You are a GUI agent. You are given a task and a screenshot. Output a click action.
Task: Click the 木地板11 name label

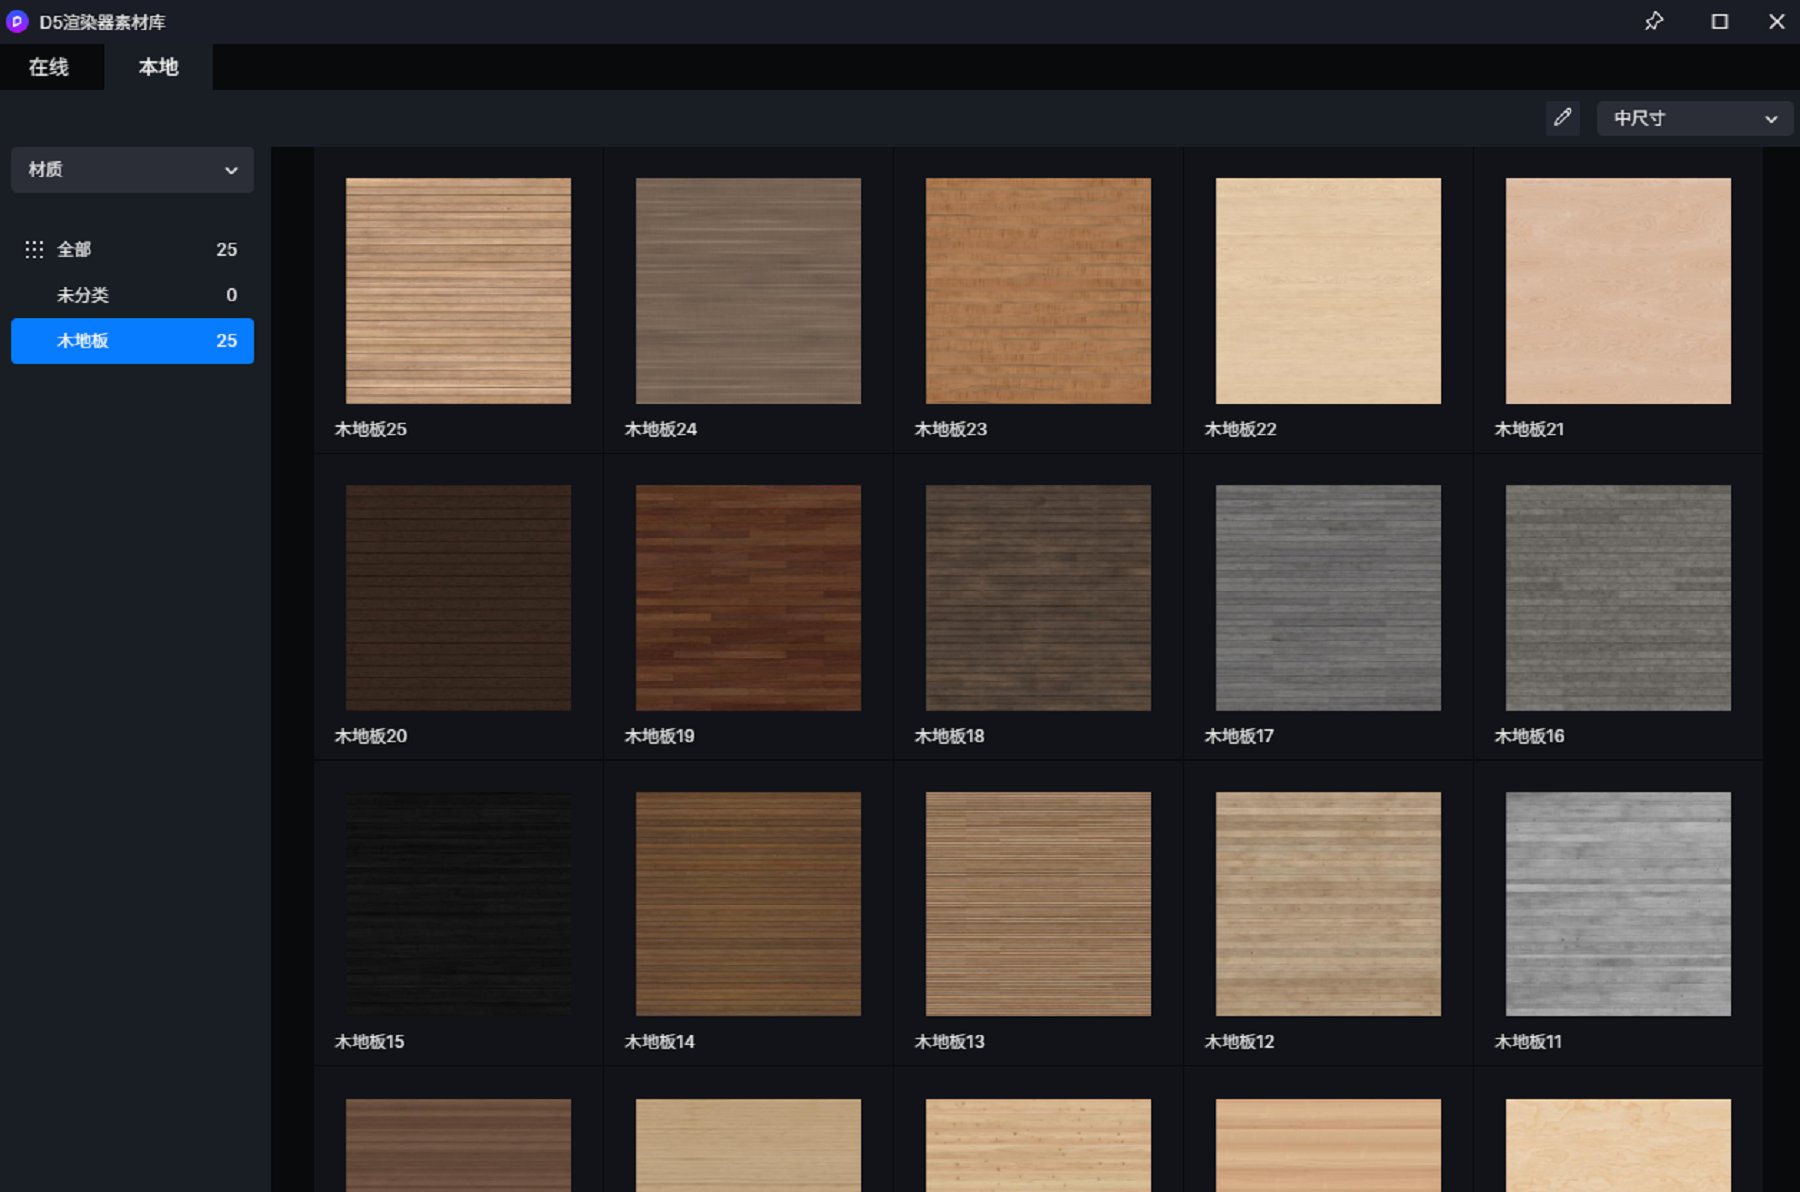[1528, 1042]
